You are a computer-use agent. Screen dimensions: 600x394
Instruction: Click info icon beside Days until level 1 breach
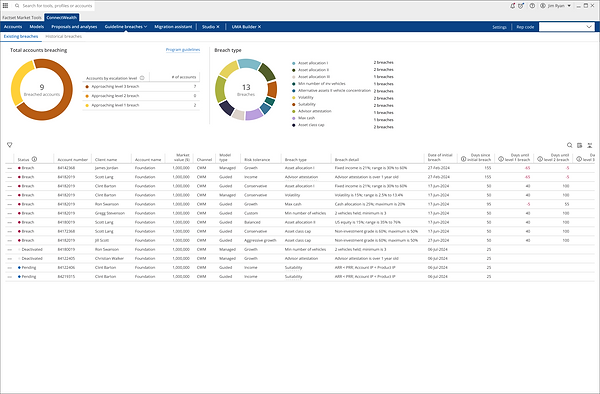(501, 159)
